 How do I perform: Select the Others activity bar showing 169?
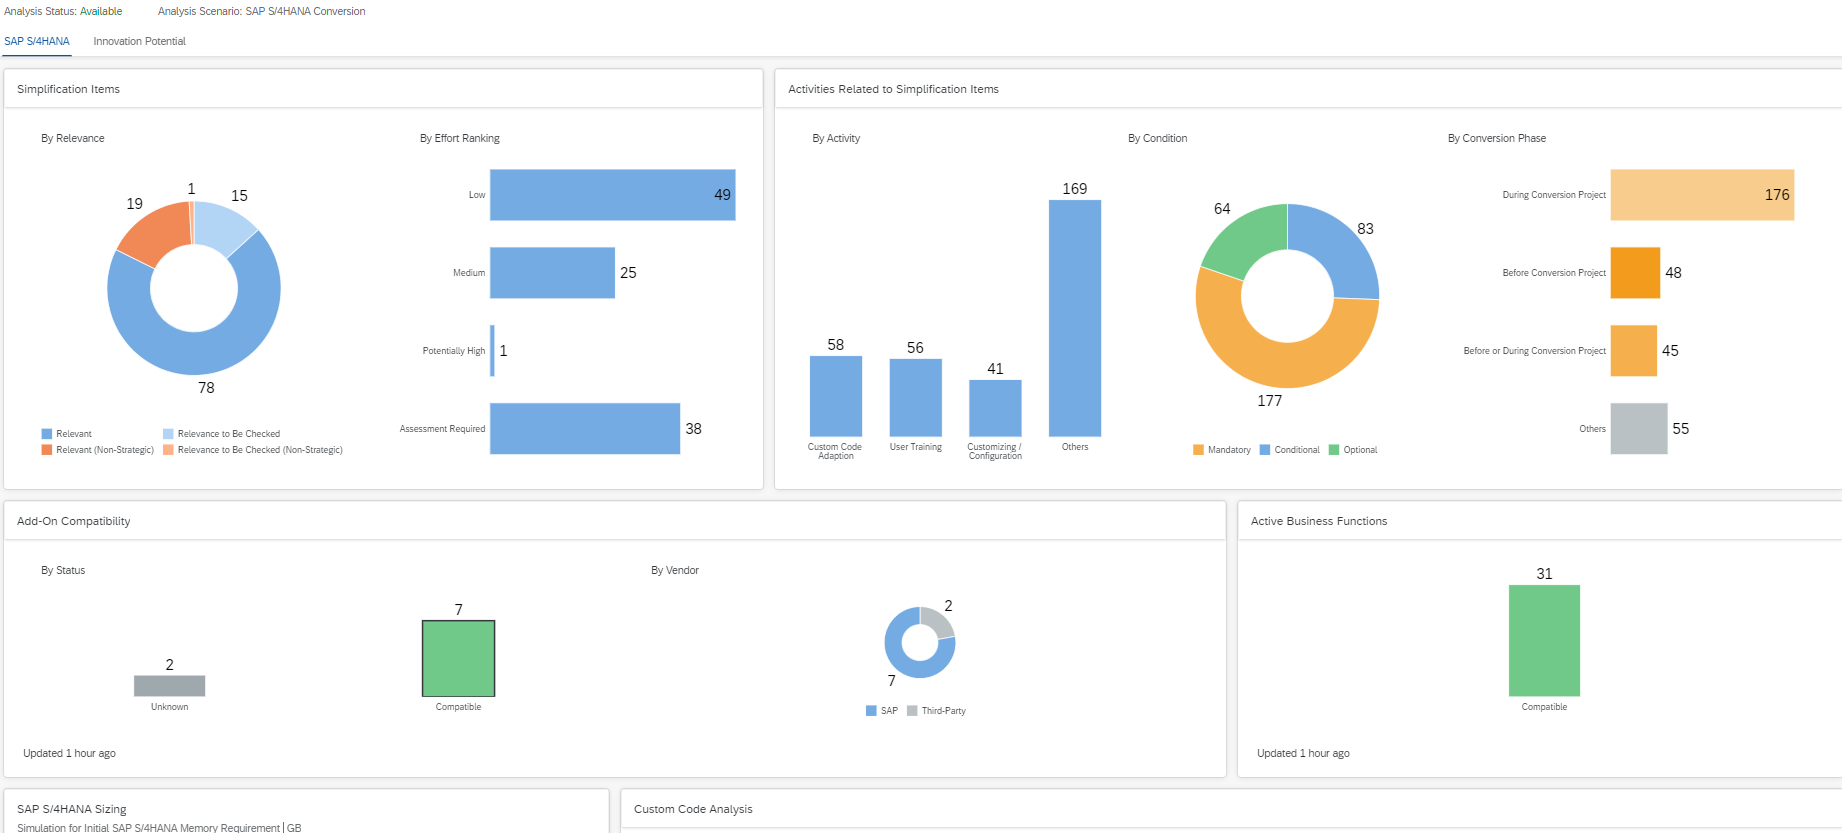(x=1075, y=318)
